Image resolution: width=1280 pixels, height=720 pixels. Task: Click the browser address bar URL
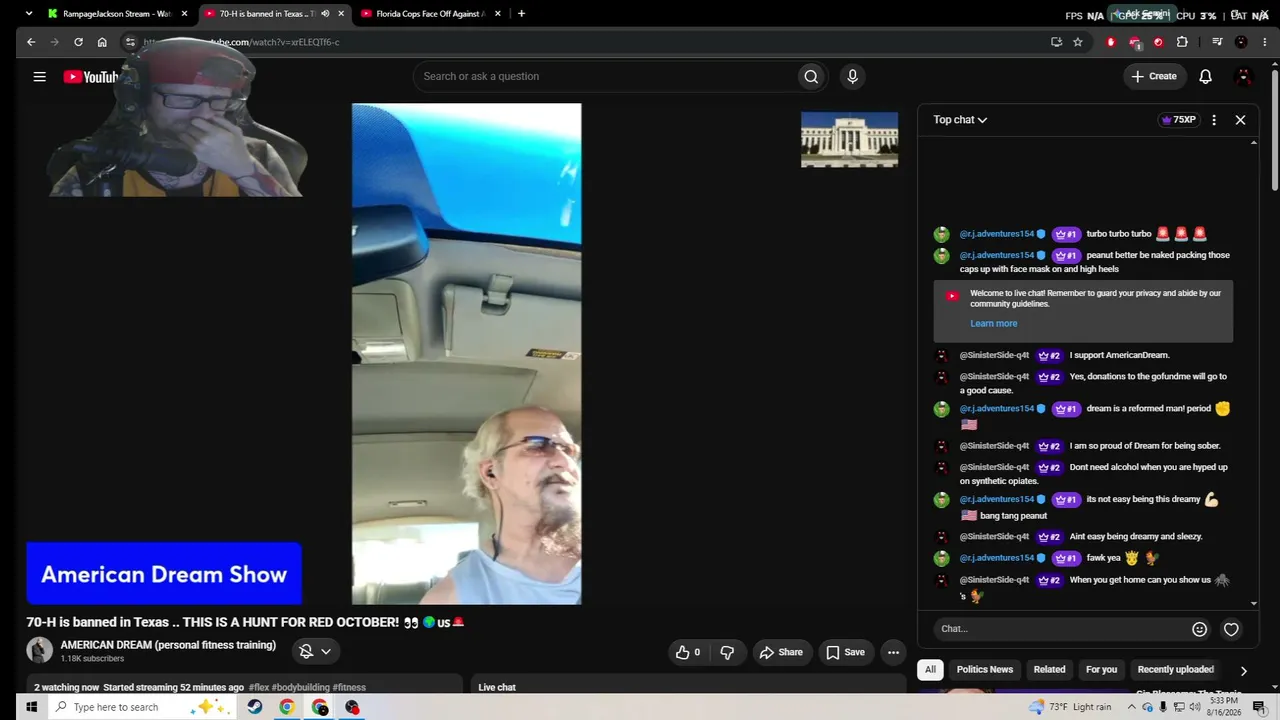click(241, 42)
